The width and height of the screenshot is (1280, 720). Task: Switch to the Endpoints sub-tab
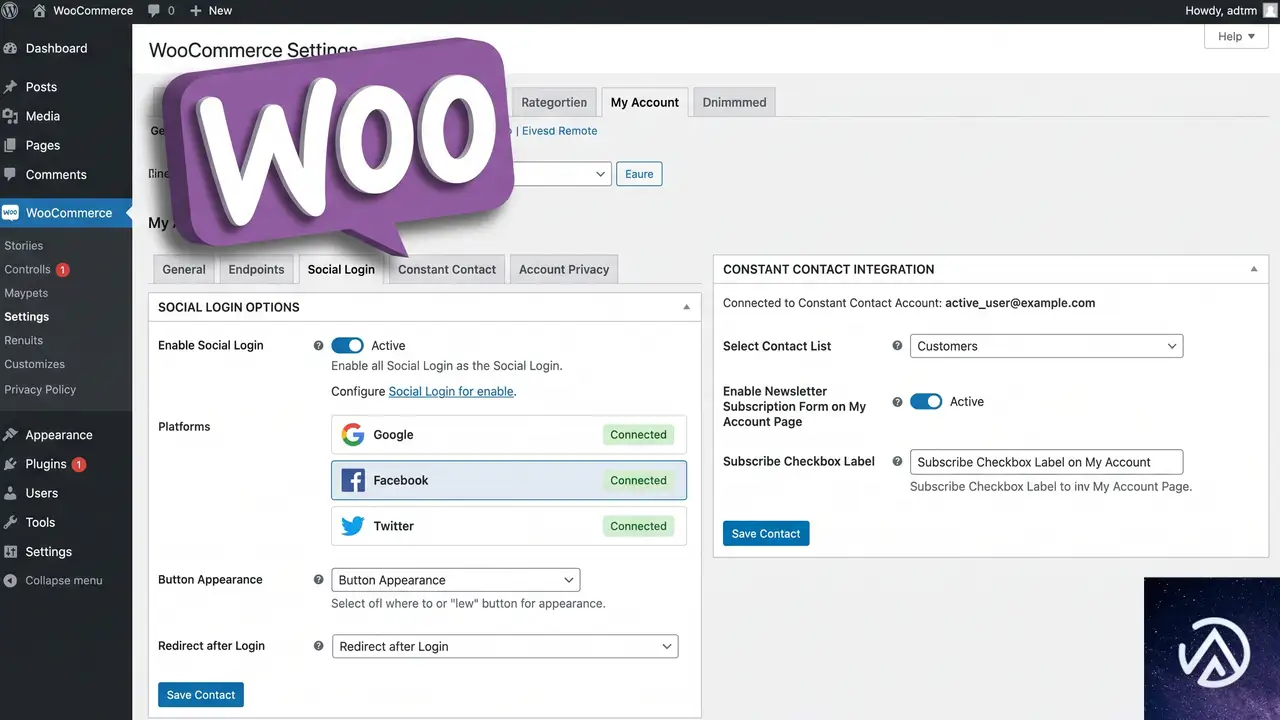point(257,269)
